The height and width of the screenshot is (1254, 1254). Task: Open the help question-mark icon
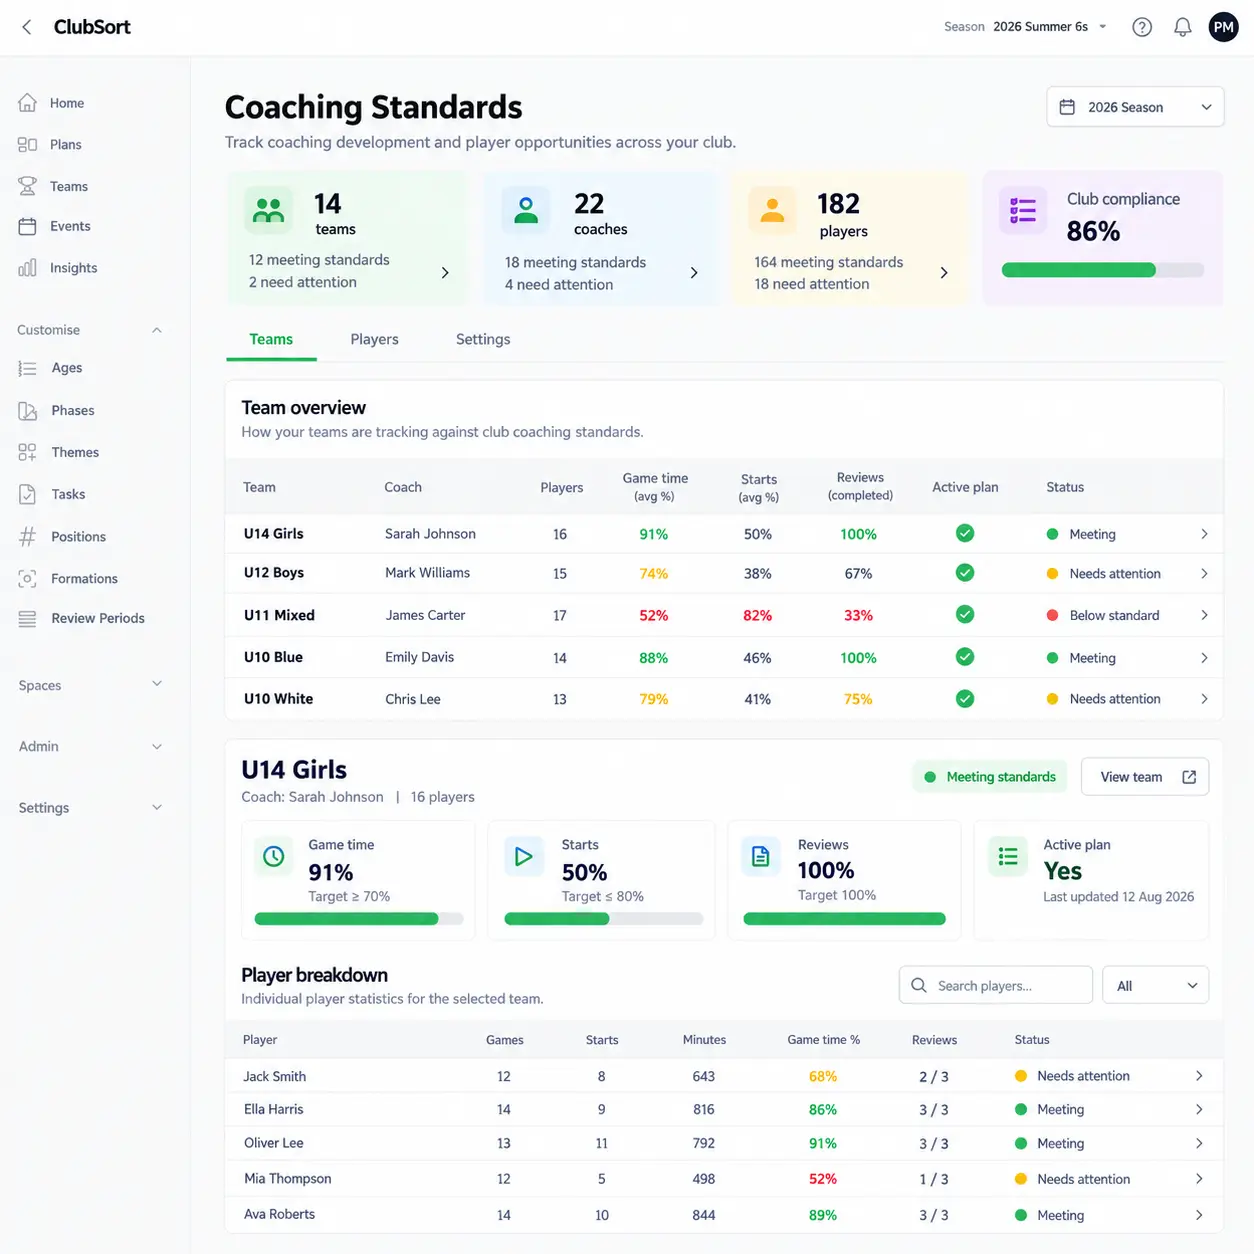(x=1142, y=27)
